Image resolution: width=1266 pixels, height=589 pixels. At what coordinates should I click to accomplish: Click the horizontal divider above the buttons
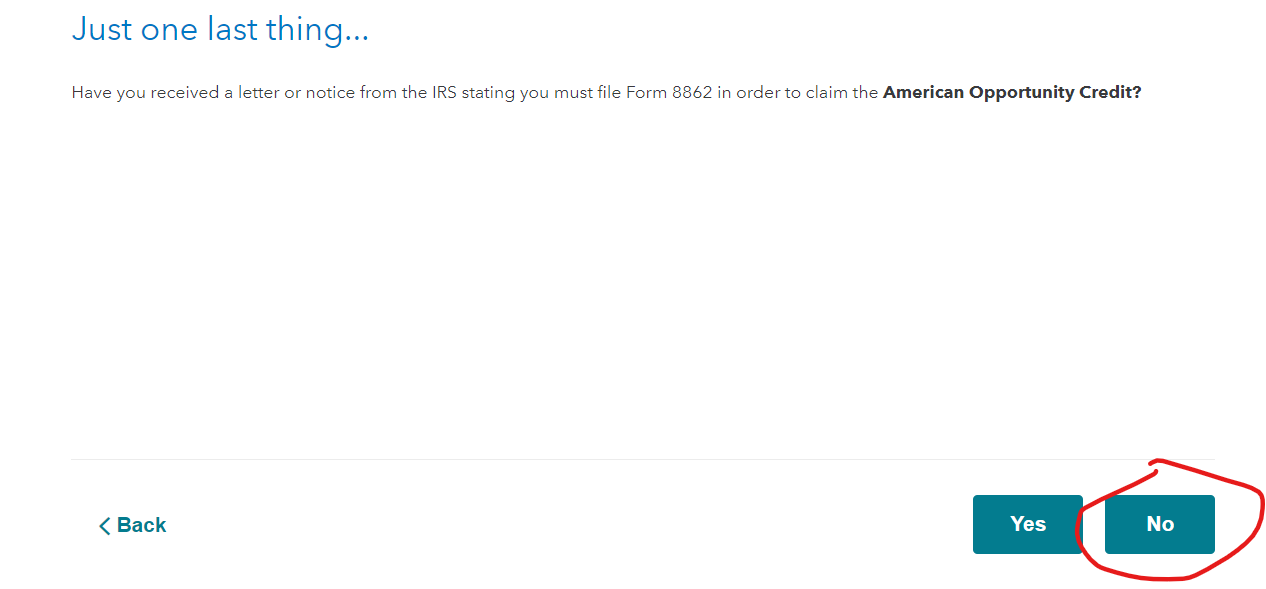[x=643, y=460]
